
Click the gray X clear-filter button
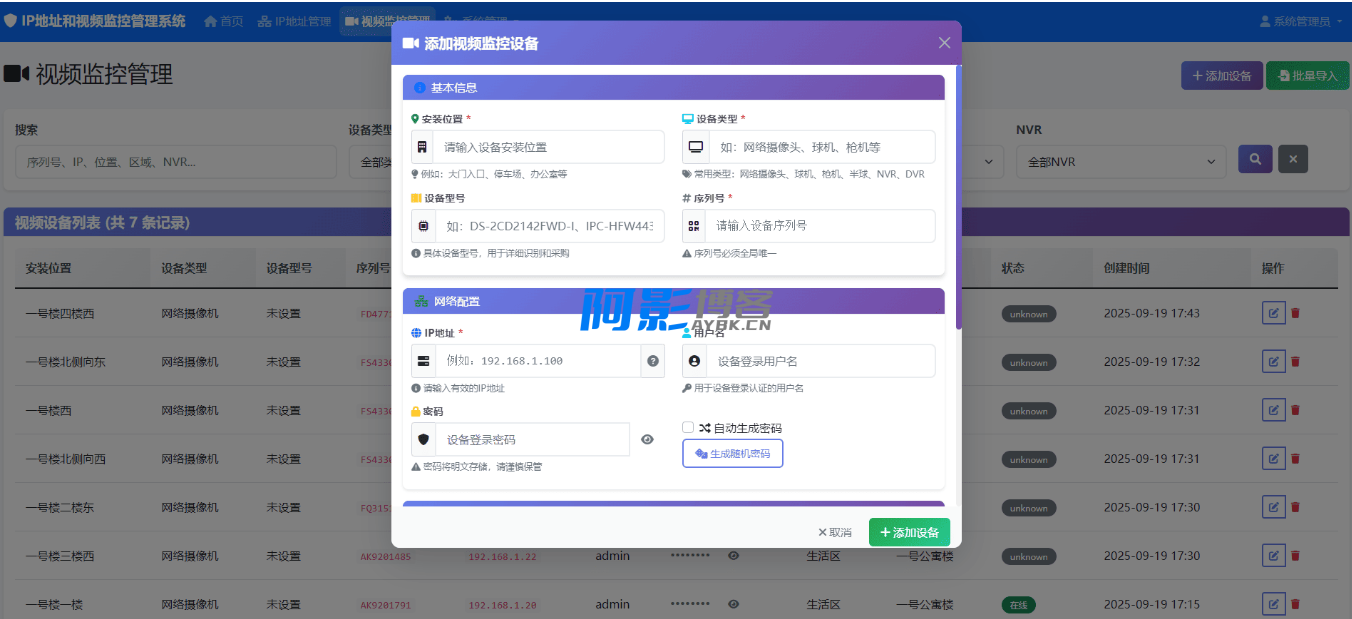1293,159
